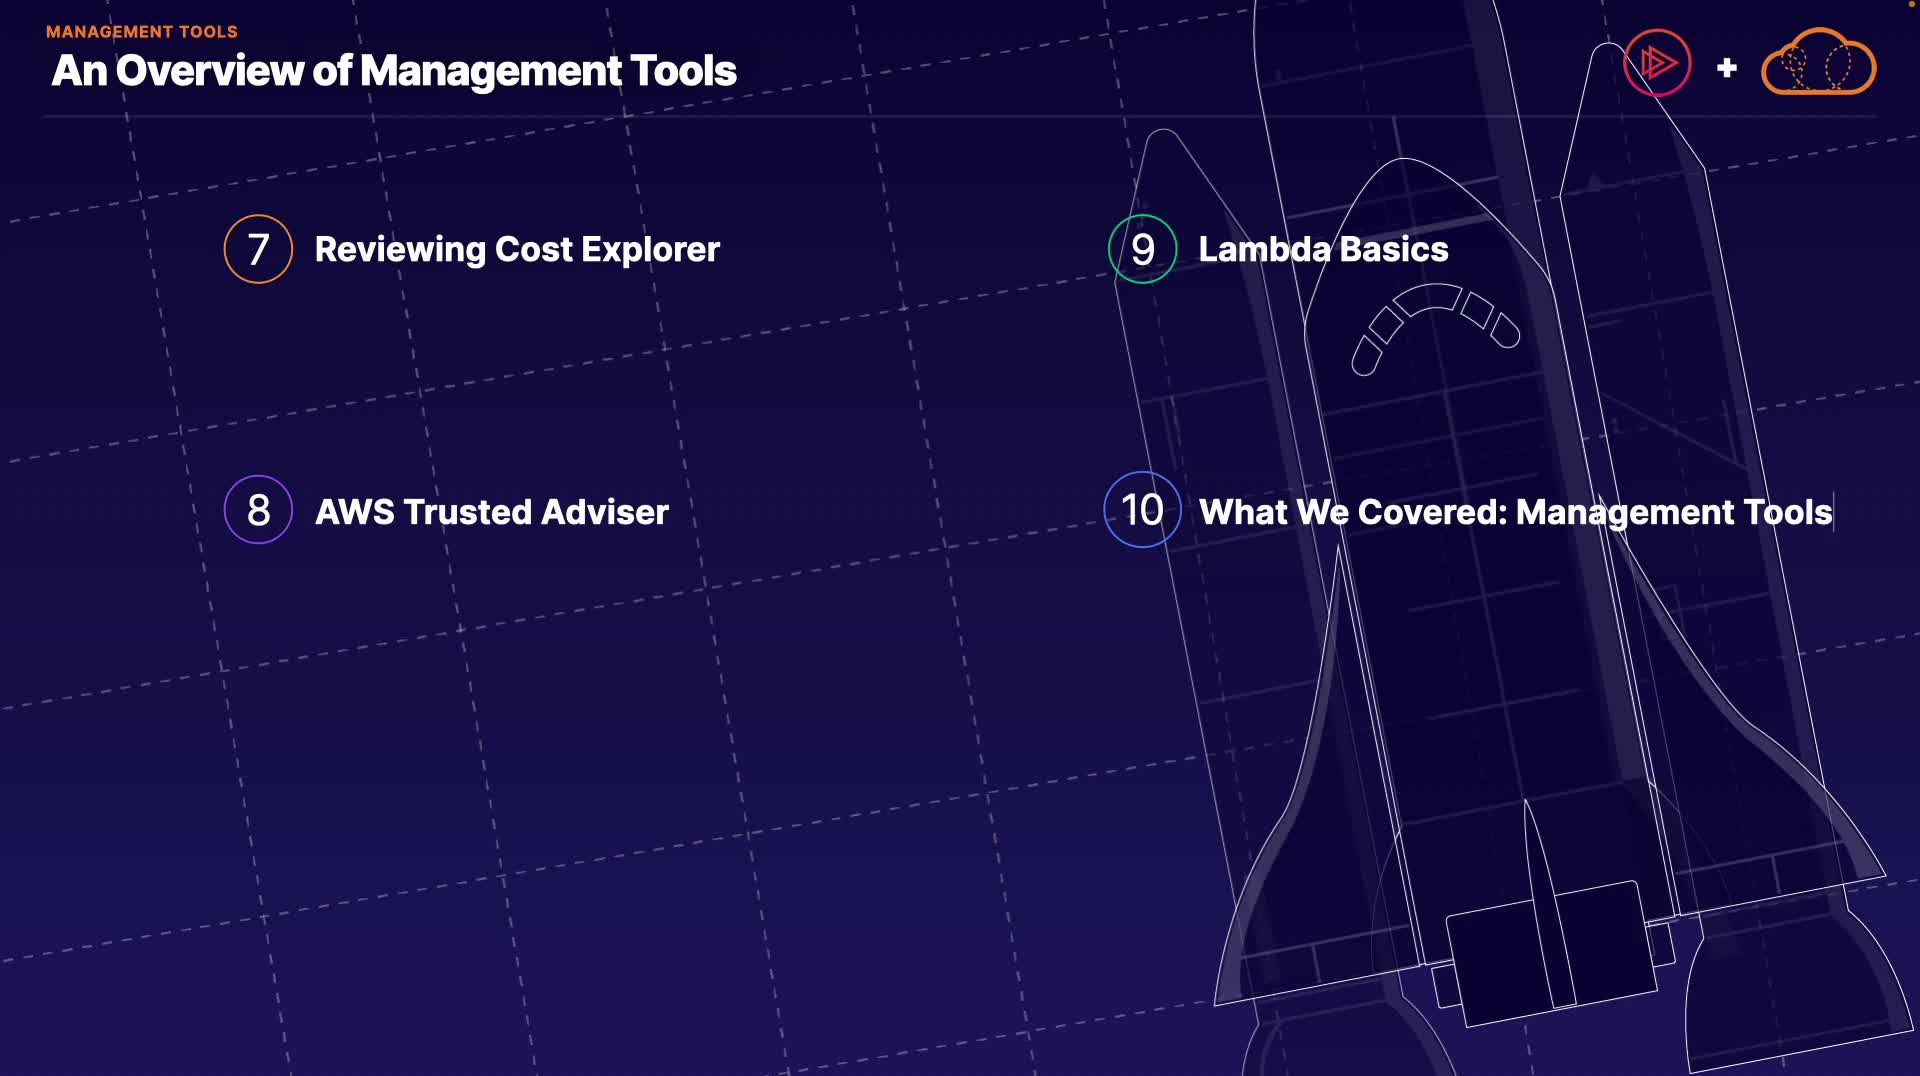This screenshot has width=1920, height=1076.
Task: Click the "MANAGEMENT TOOLS" orange section label
Action: 142,32
